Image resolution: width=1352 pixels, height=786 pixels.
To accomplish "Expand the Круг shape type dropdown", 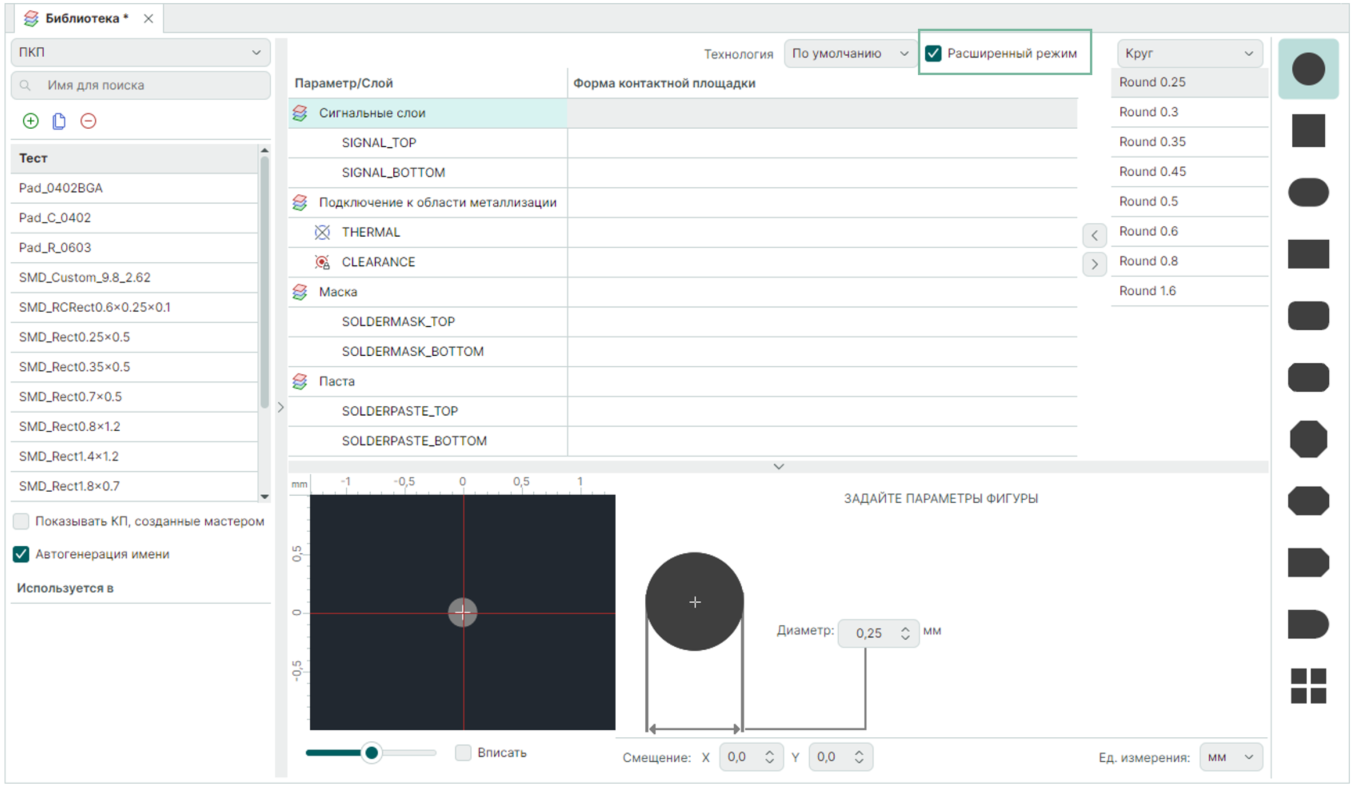I will pyautogui.click(x=1189, y=54).
